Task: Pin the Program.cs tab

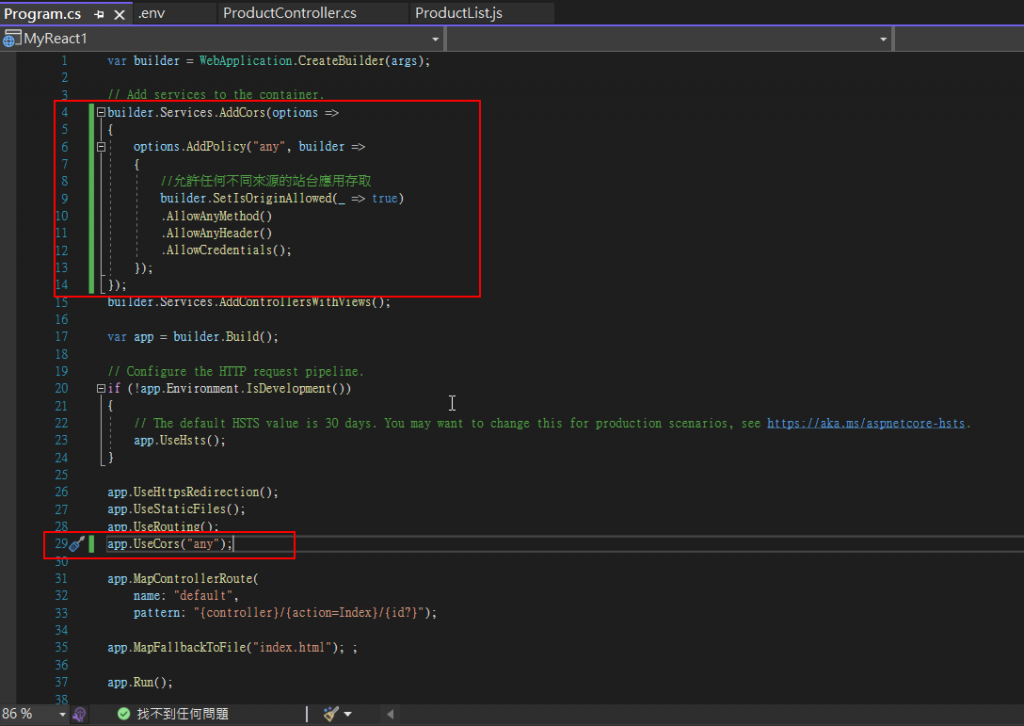Action: point(99,14)
